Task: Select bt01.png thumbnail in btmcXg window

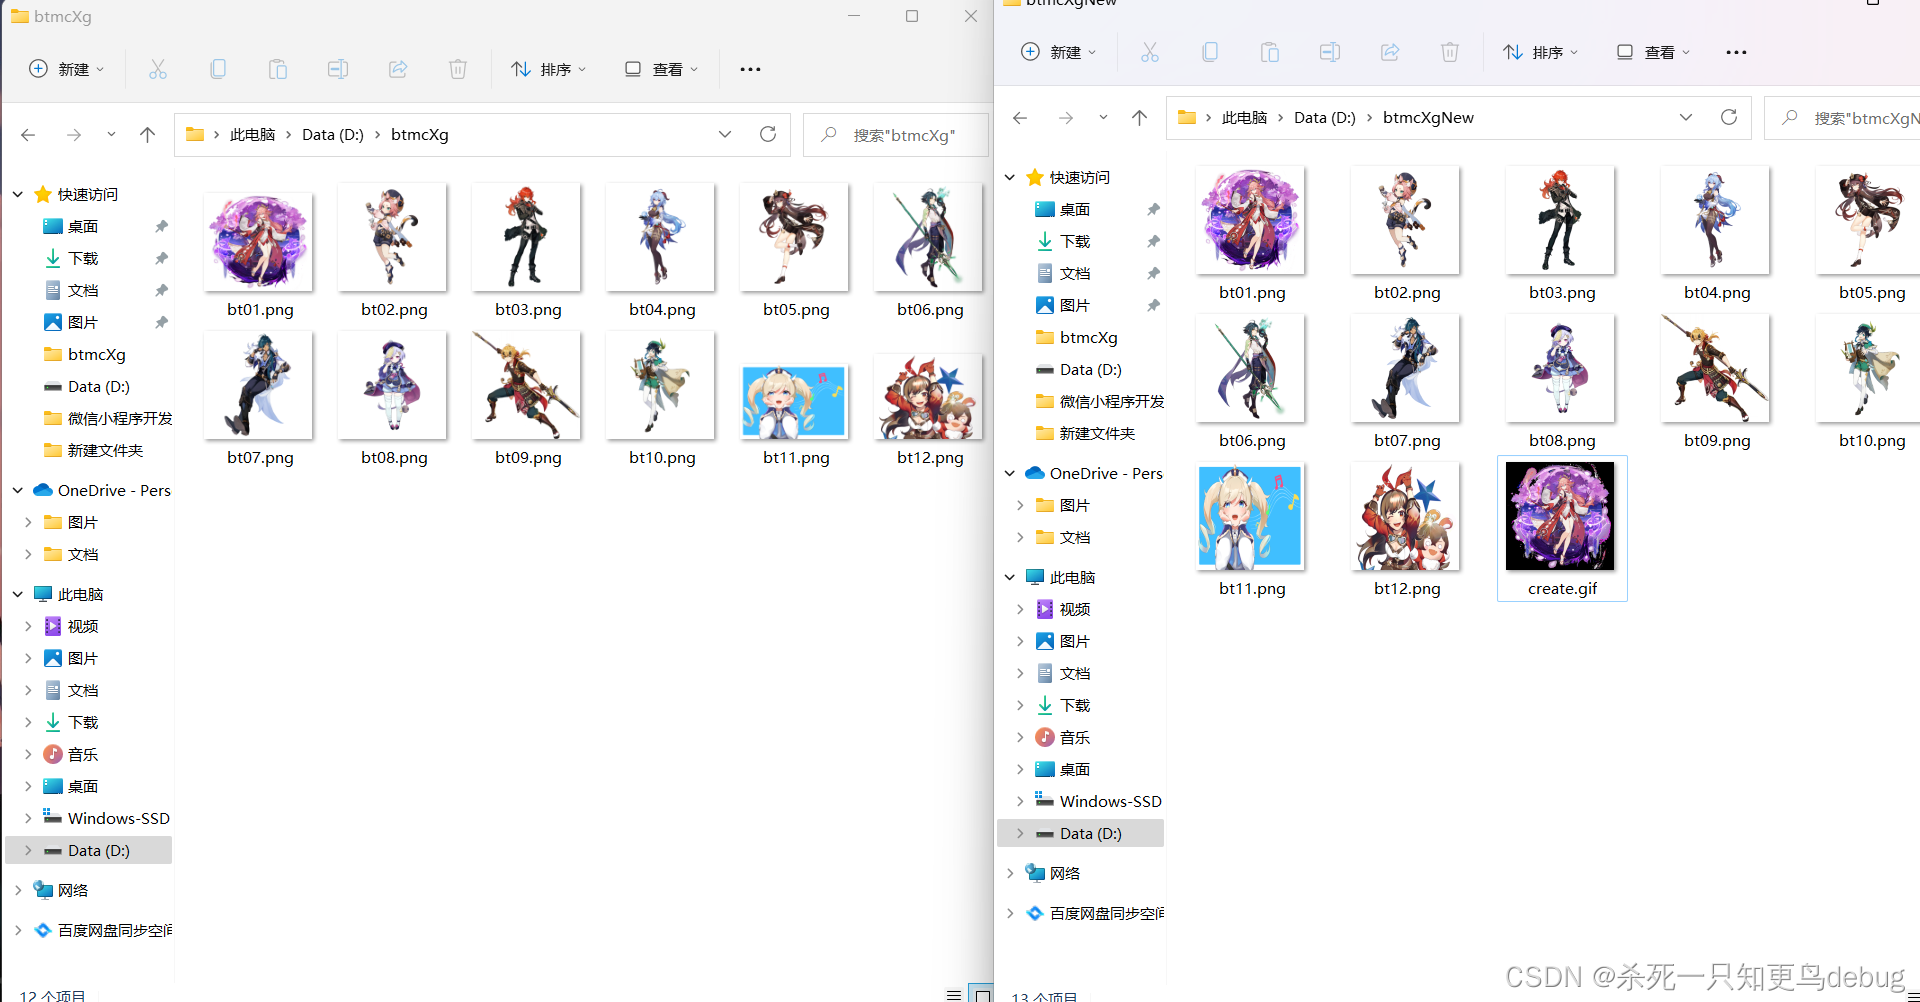Action: (x=259, y=241)
